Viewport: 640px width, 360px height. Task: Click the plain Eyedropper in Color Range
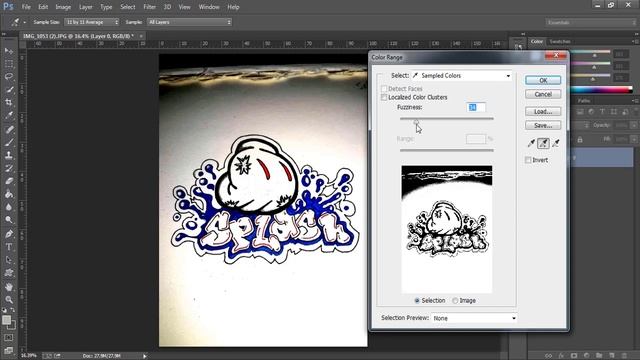(531, 143)
